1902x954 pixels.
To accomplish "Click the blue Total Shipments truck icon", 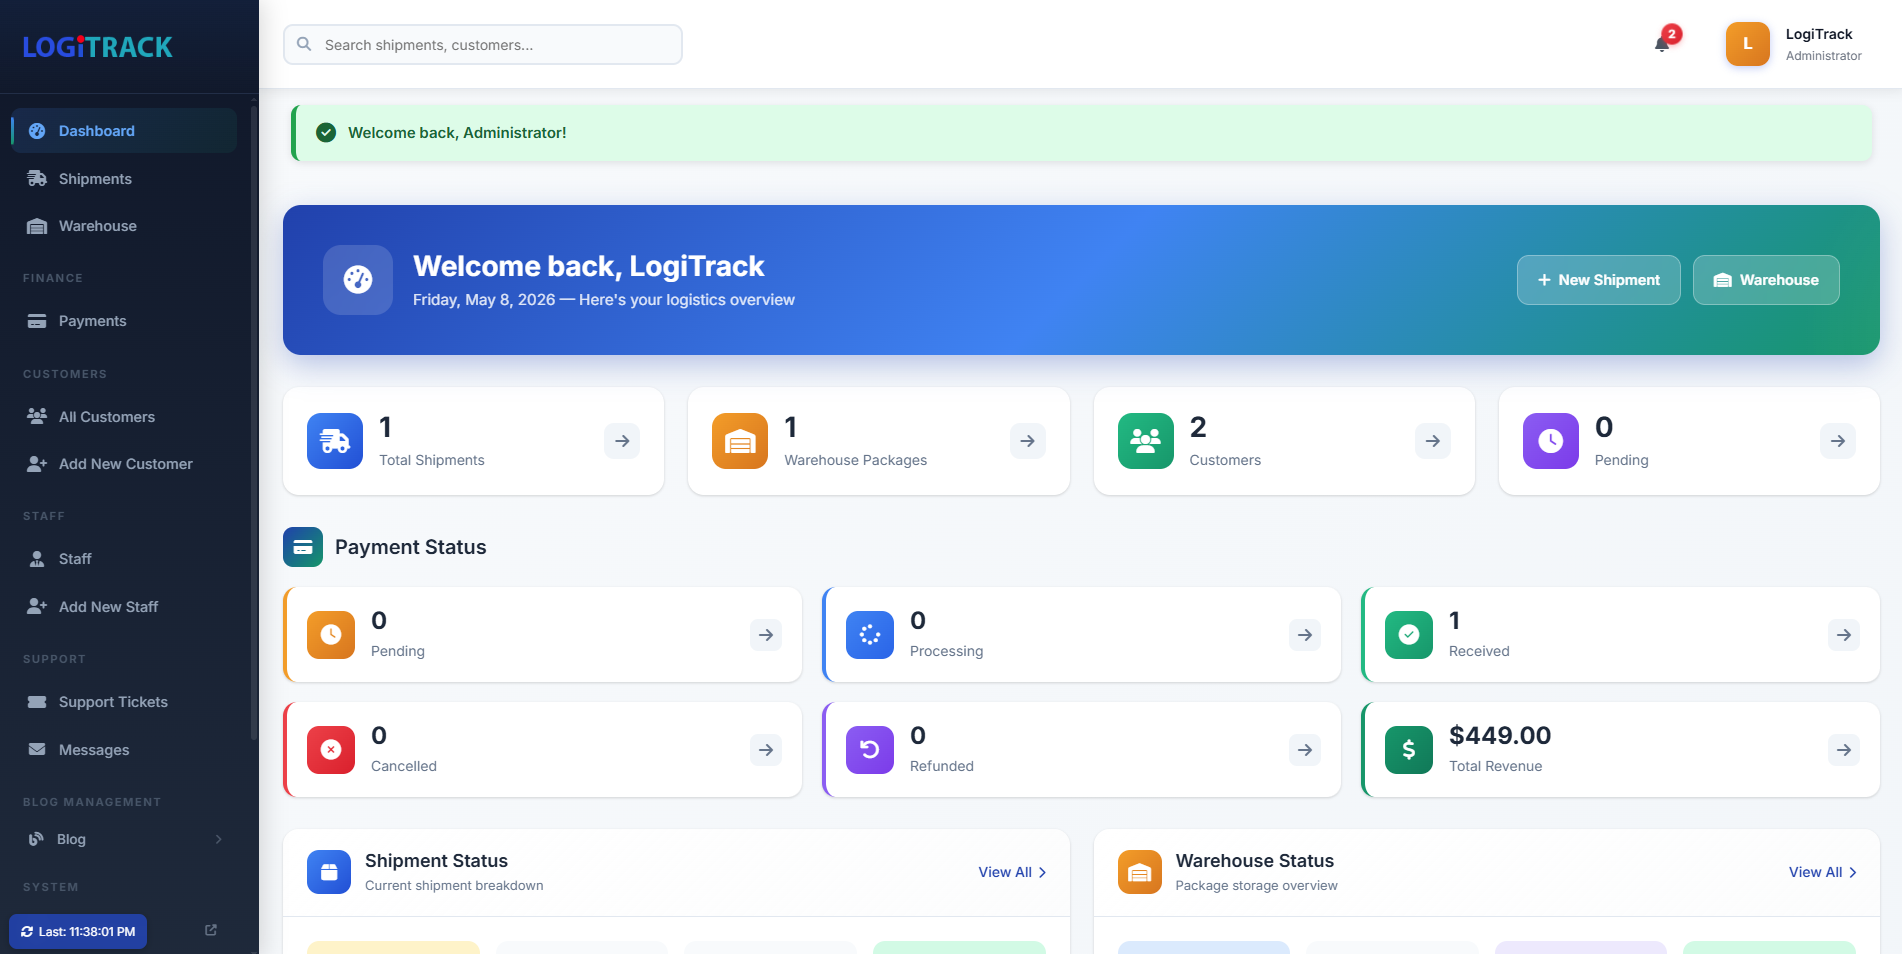I will coord(335,441).
